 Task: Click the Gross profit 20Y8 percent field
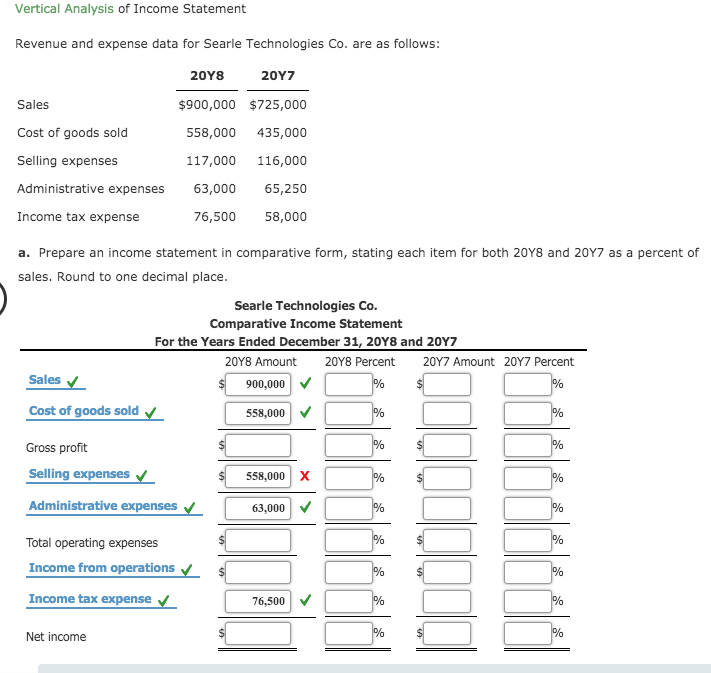click(349, 445)
